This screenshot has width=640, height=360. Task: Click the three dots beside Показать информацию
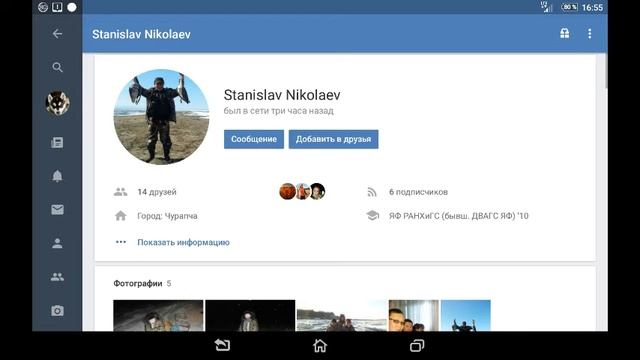121,242
